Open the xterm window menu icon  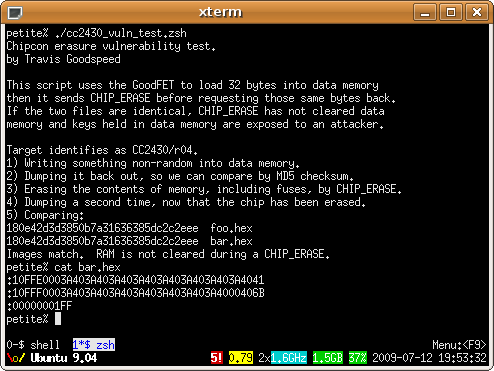(x=15, y=13)
